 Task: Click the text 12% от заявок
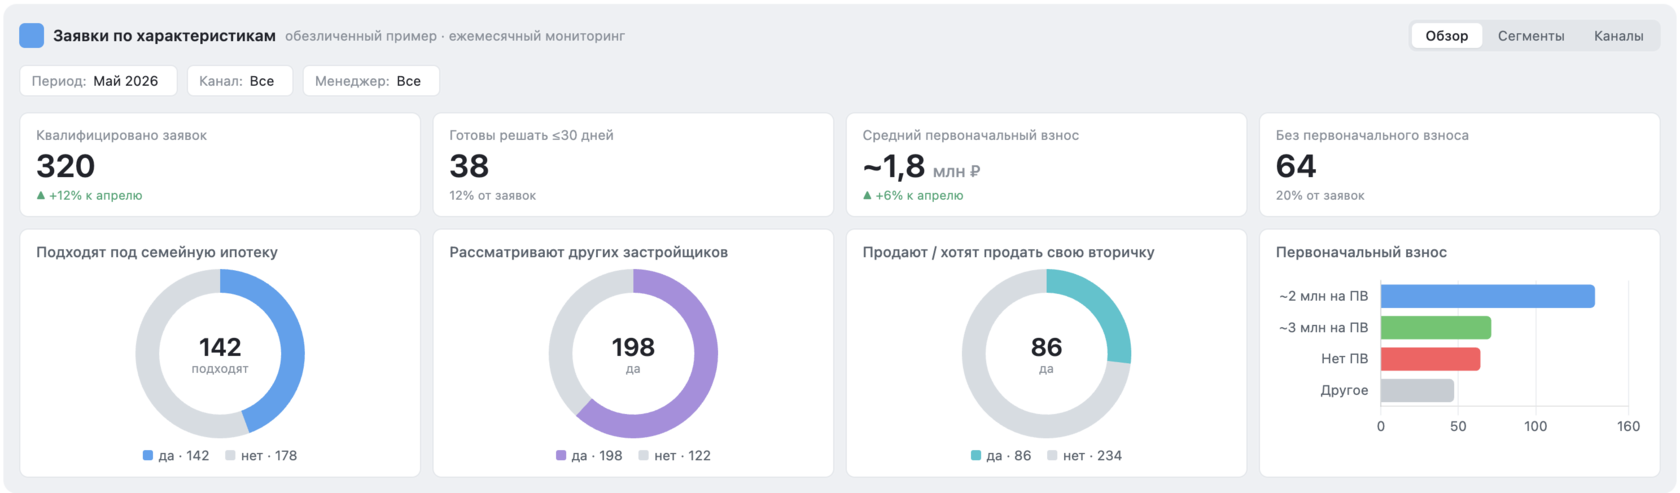(x=492, y=195)
